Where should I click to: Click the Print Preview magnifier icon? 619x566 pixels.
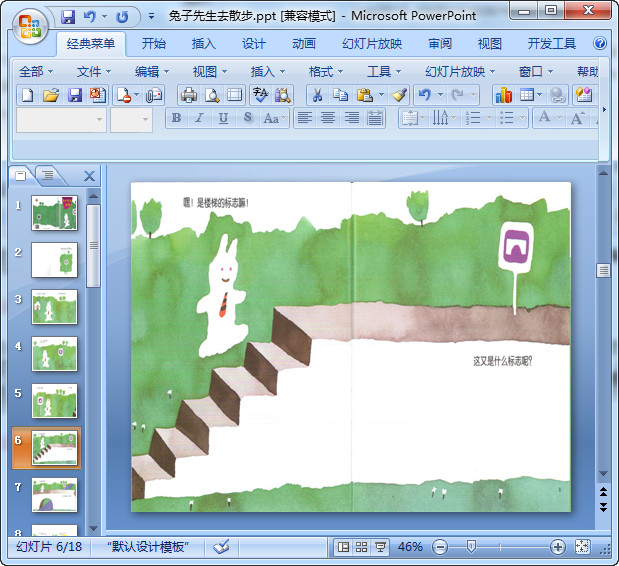212,95
